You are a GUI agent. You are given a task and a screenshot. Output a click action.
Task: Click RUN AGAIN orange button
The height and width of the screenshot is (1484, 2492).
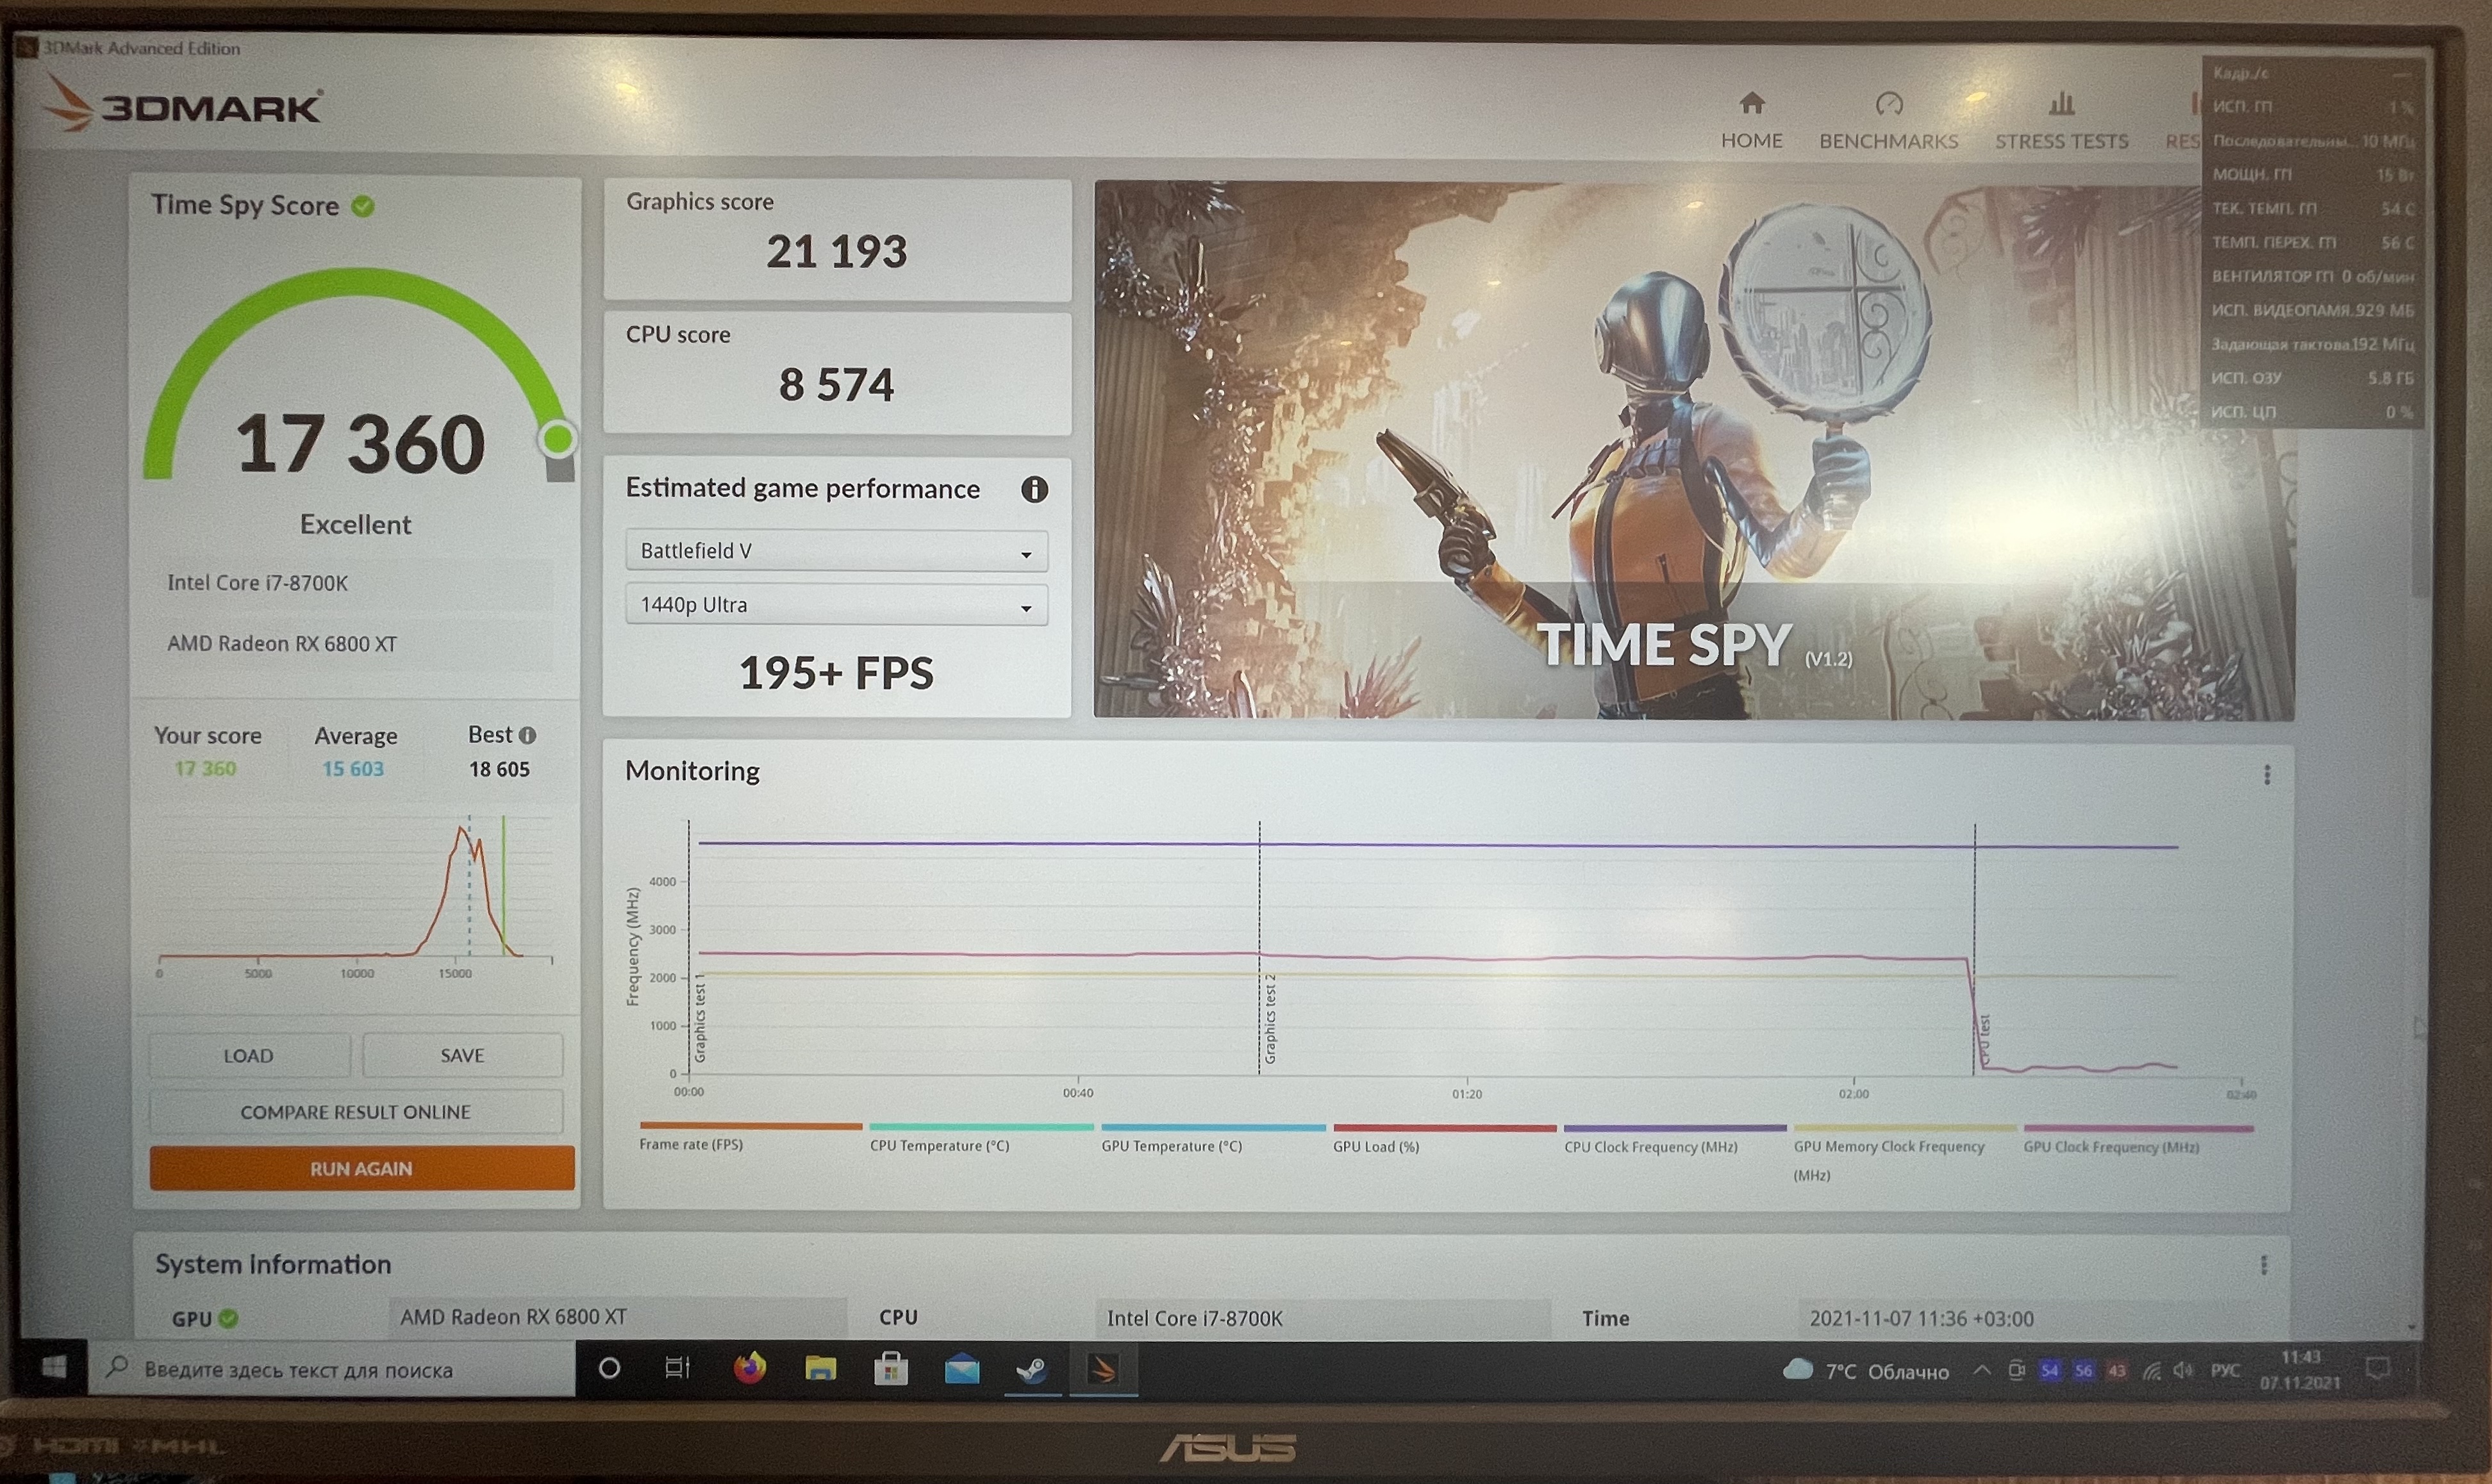pyautogui.click(x=362, y=1168)
